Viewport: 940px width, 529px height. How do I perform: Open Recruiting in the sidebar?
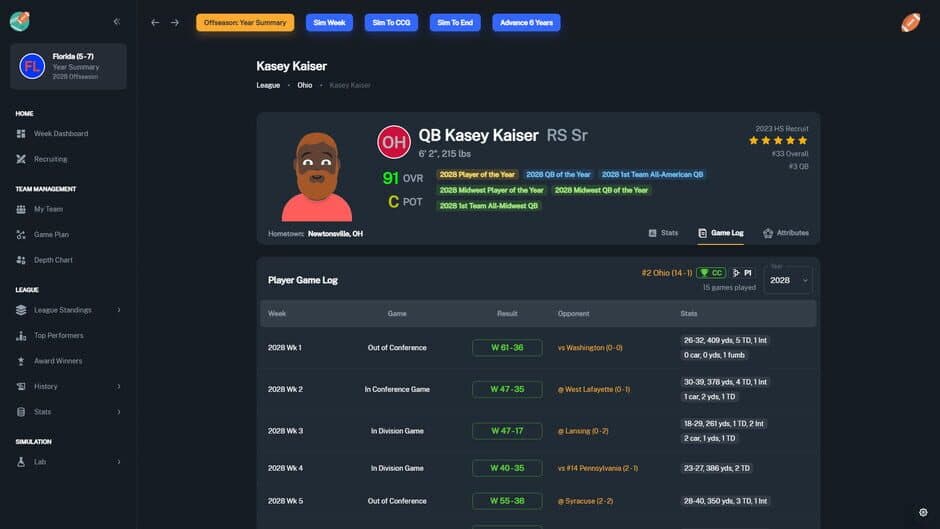pos(50,159)
